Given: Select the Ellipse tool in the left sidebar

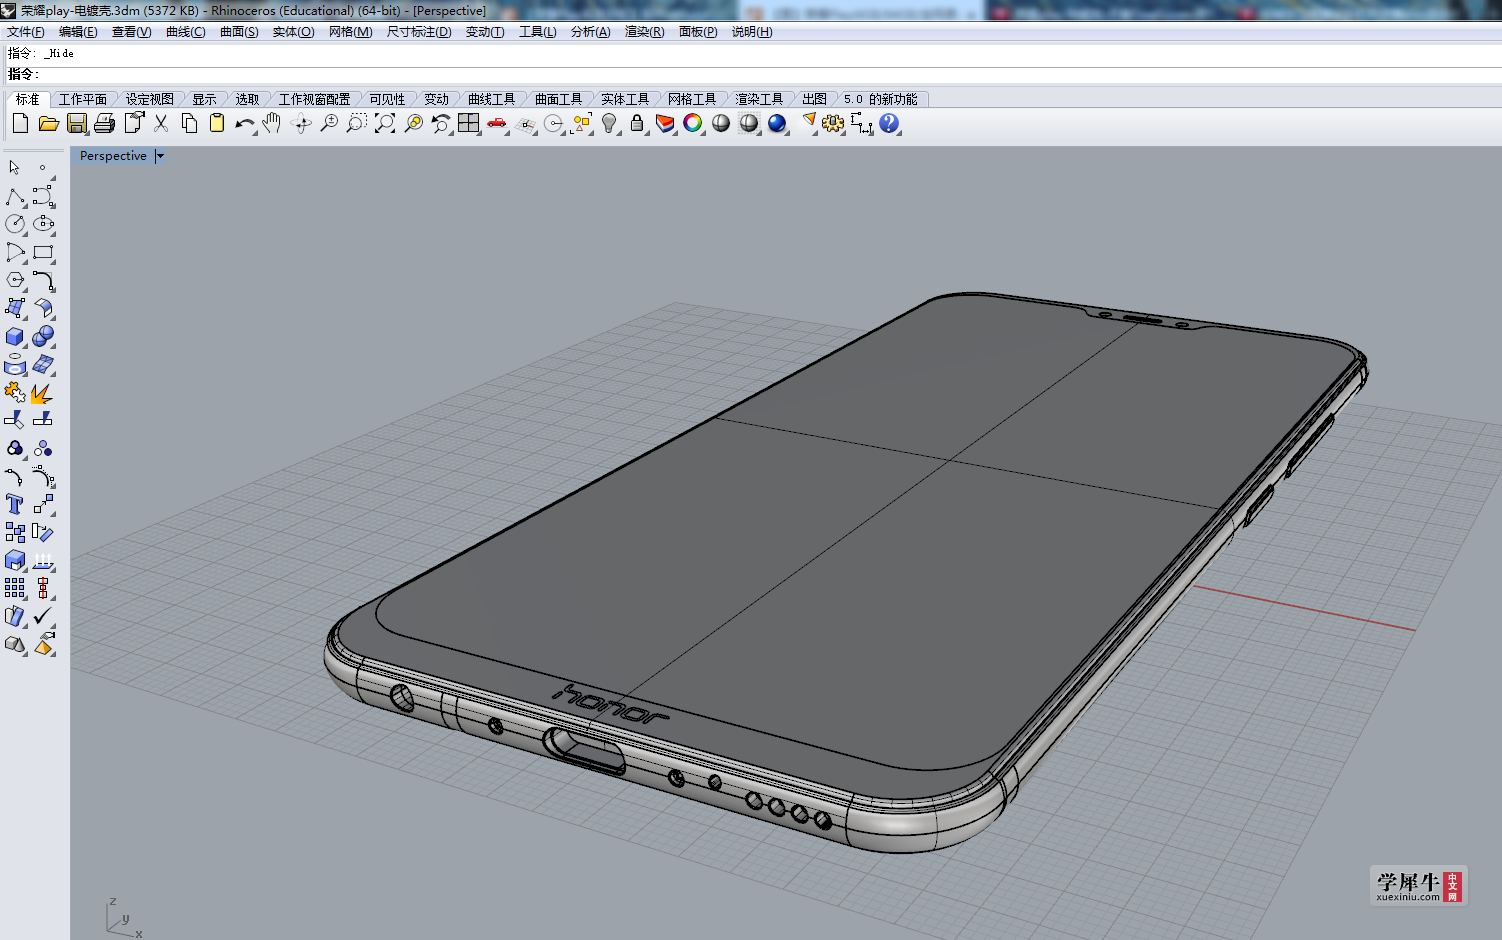Looking at the screenshot, I should (43, 224).
